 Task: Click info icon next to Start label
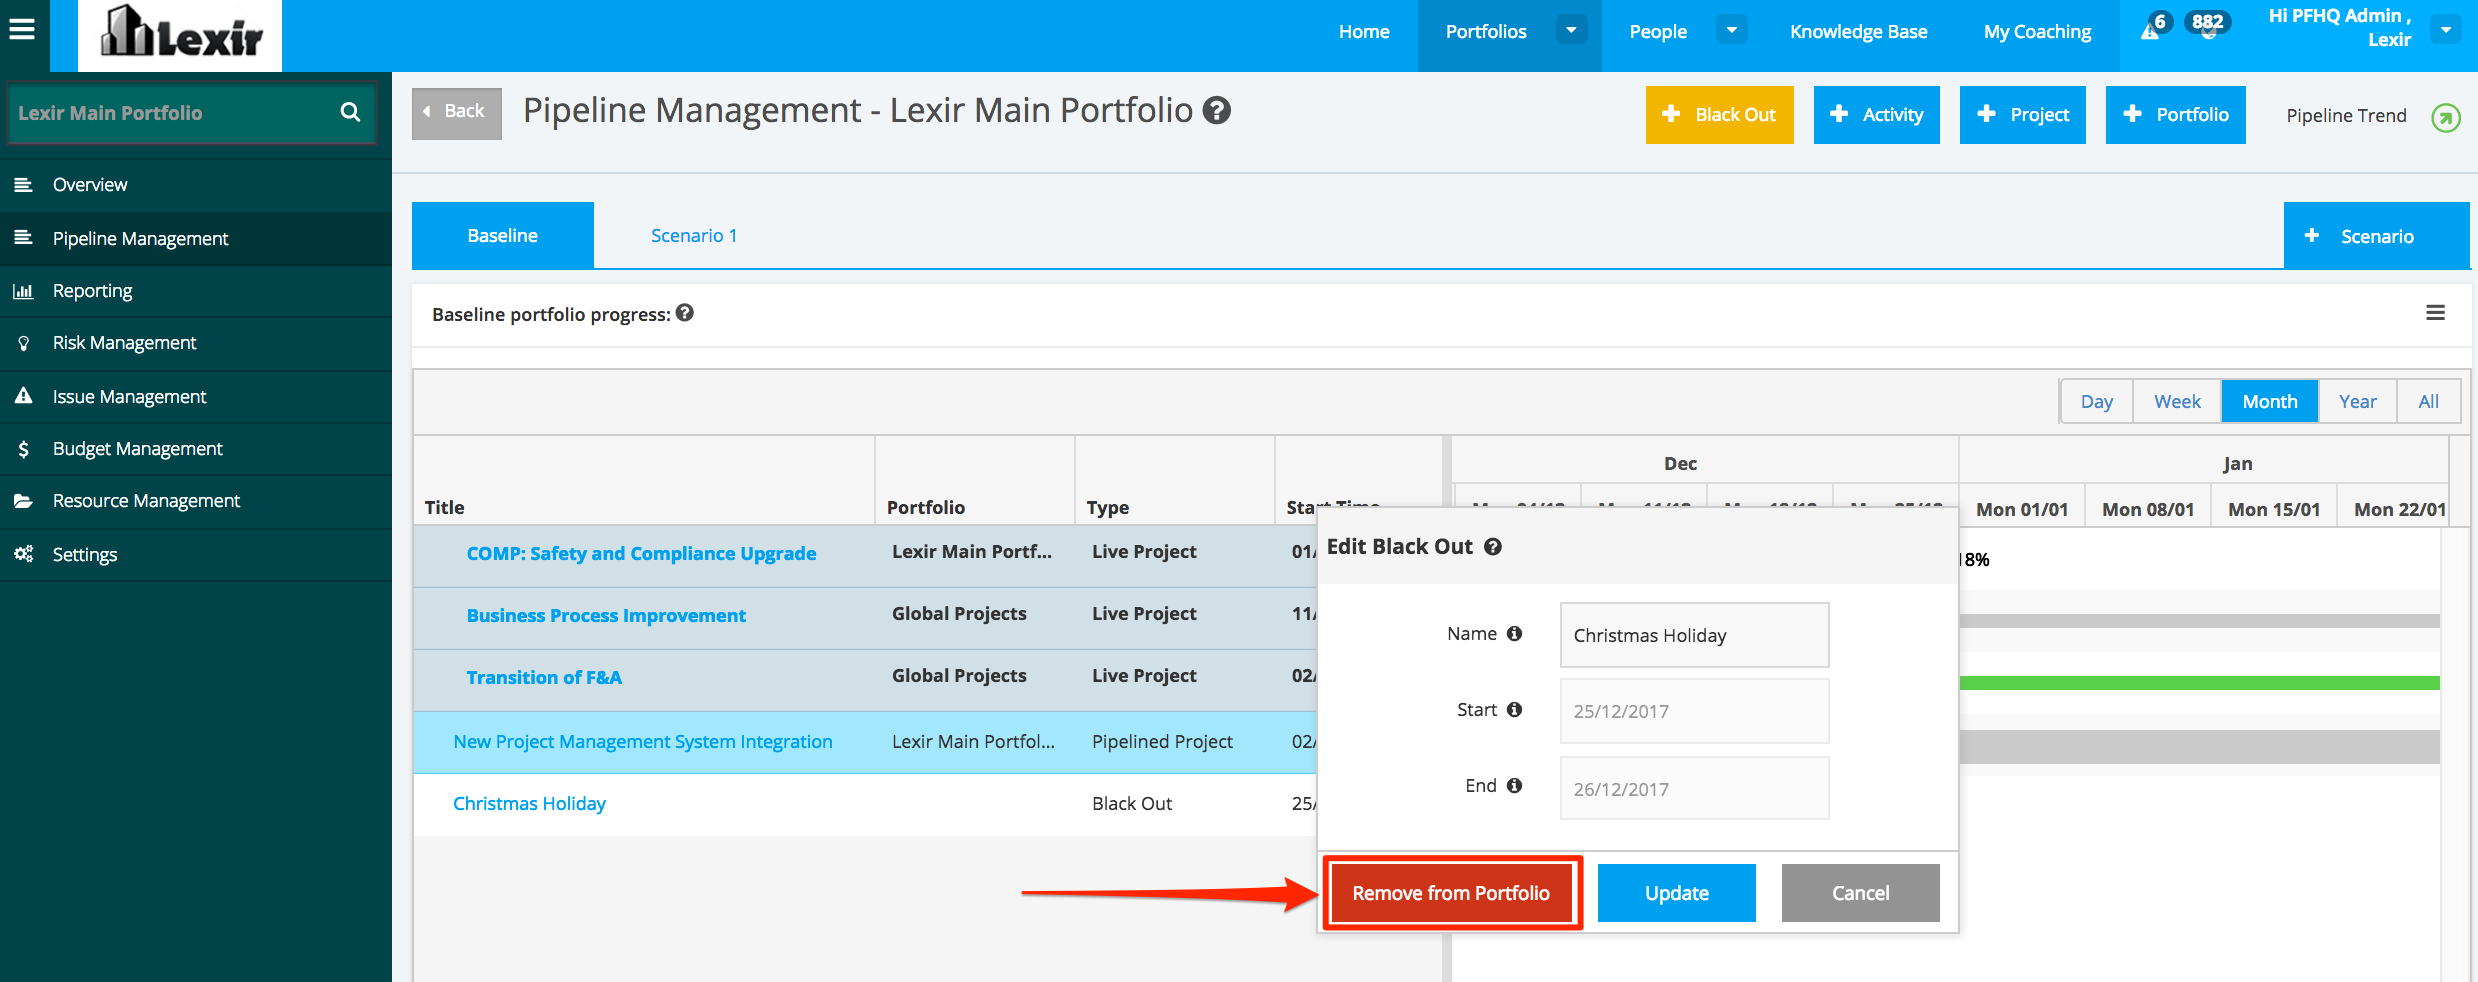pyautogui.click(x=1515, y=709)
